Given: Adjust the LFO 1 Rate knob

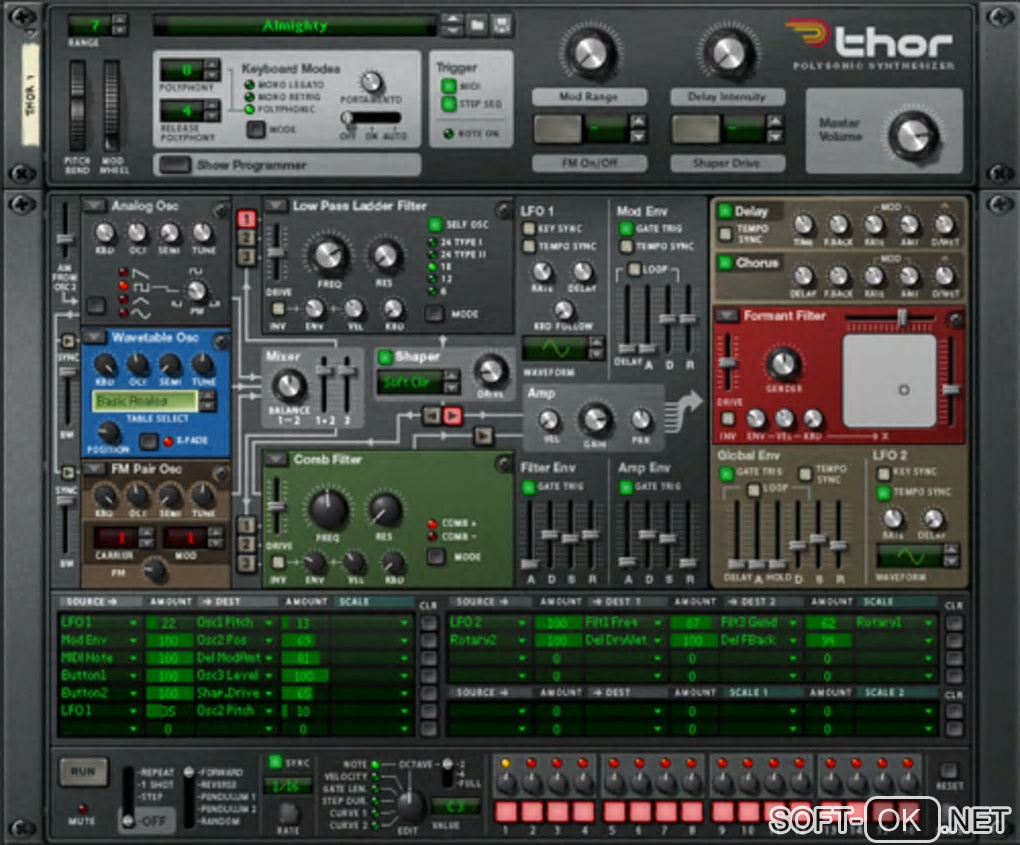Looking at the screenshot, I should pos(542,271).
